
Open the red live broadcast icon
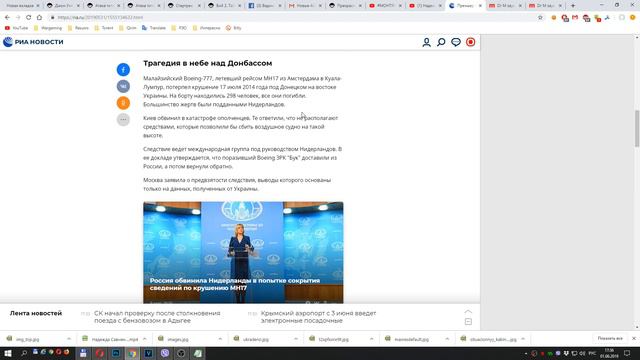(x=471, y=42)
